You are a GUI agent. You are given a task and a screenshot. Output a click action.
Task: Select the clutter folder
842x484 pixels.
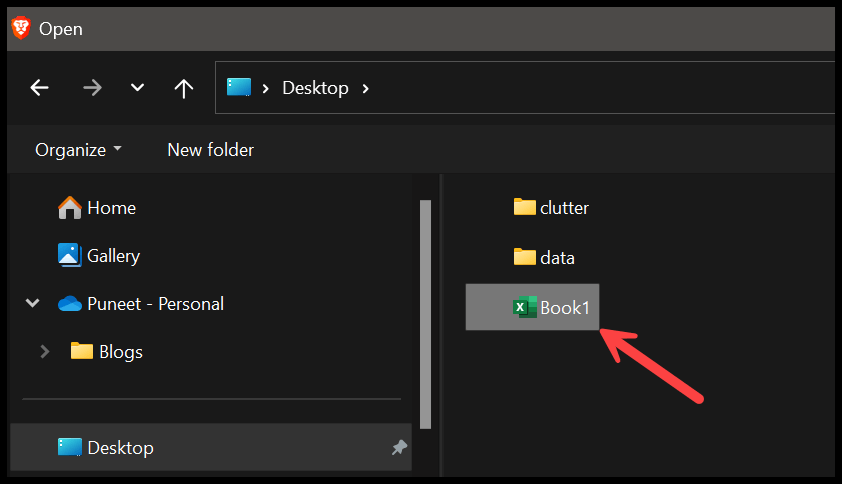tap(551, 208)
